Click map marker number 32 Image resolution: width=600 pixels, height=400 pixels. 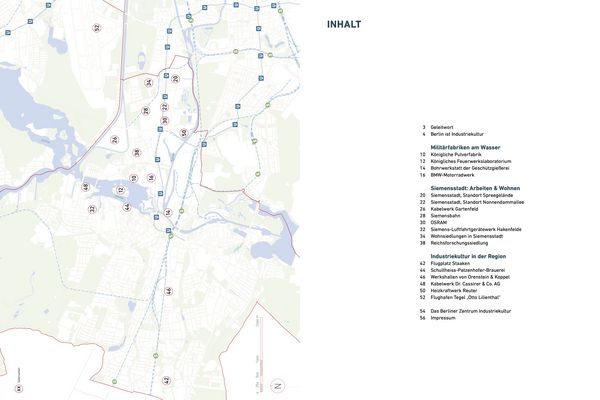(x=92, y=209)
